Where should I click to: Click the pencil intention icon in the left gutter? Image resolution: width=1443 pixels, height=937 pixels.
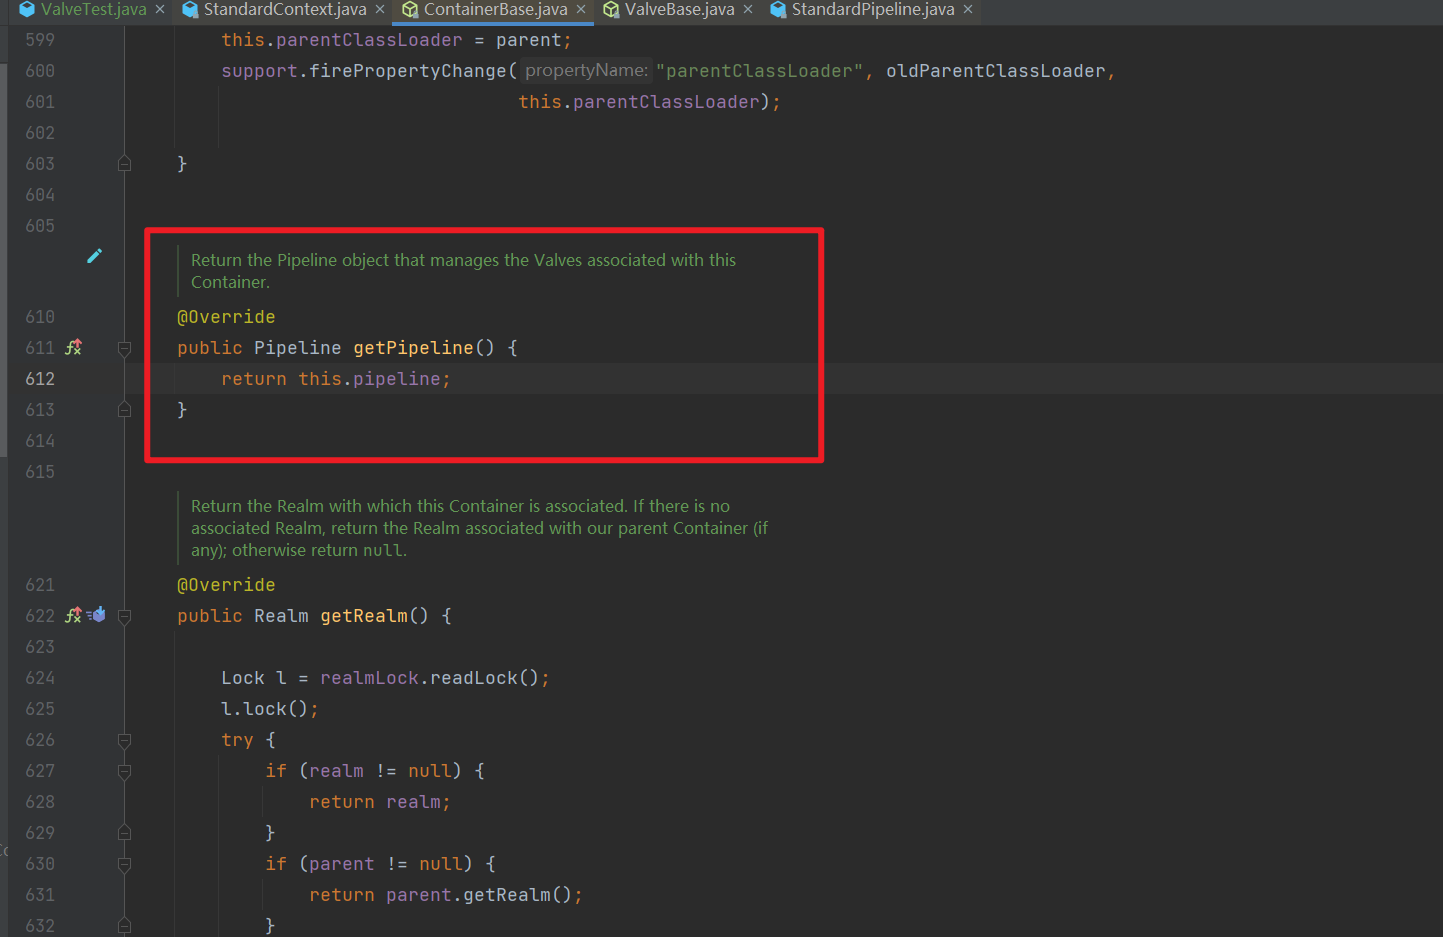[x=94, y=255]
